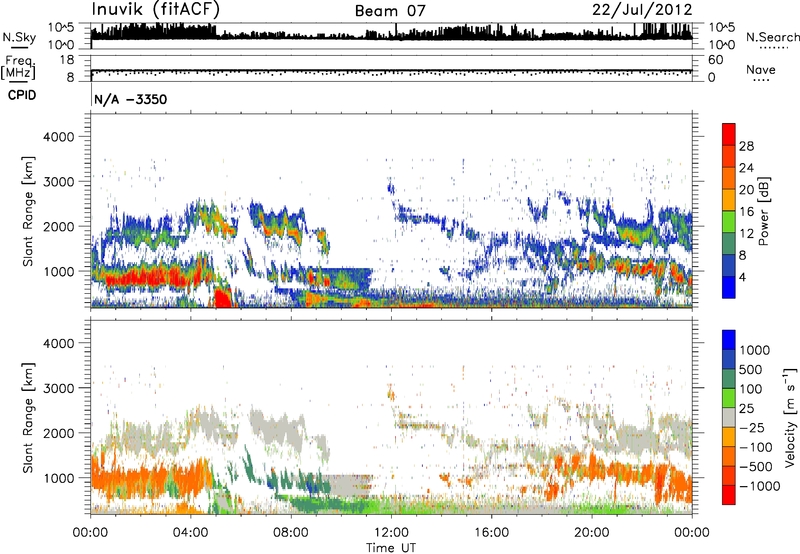Pick the red bottom segment of Velocity colorbar
This screenshot has height=554, width=800.
pos(729,495)
